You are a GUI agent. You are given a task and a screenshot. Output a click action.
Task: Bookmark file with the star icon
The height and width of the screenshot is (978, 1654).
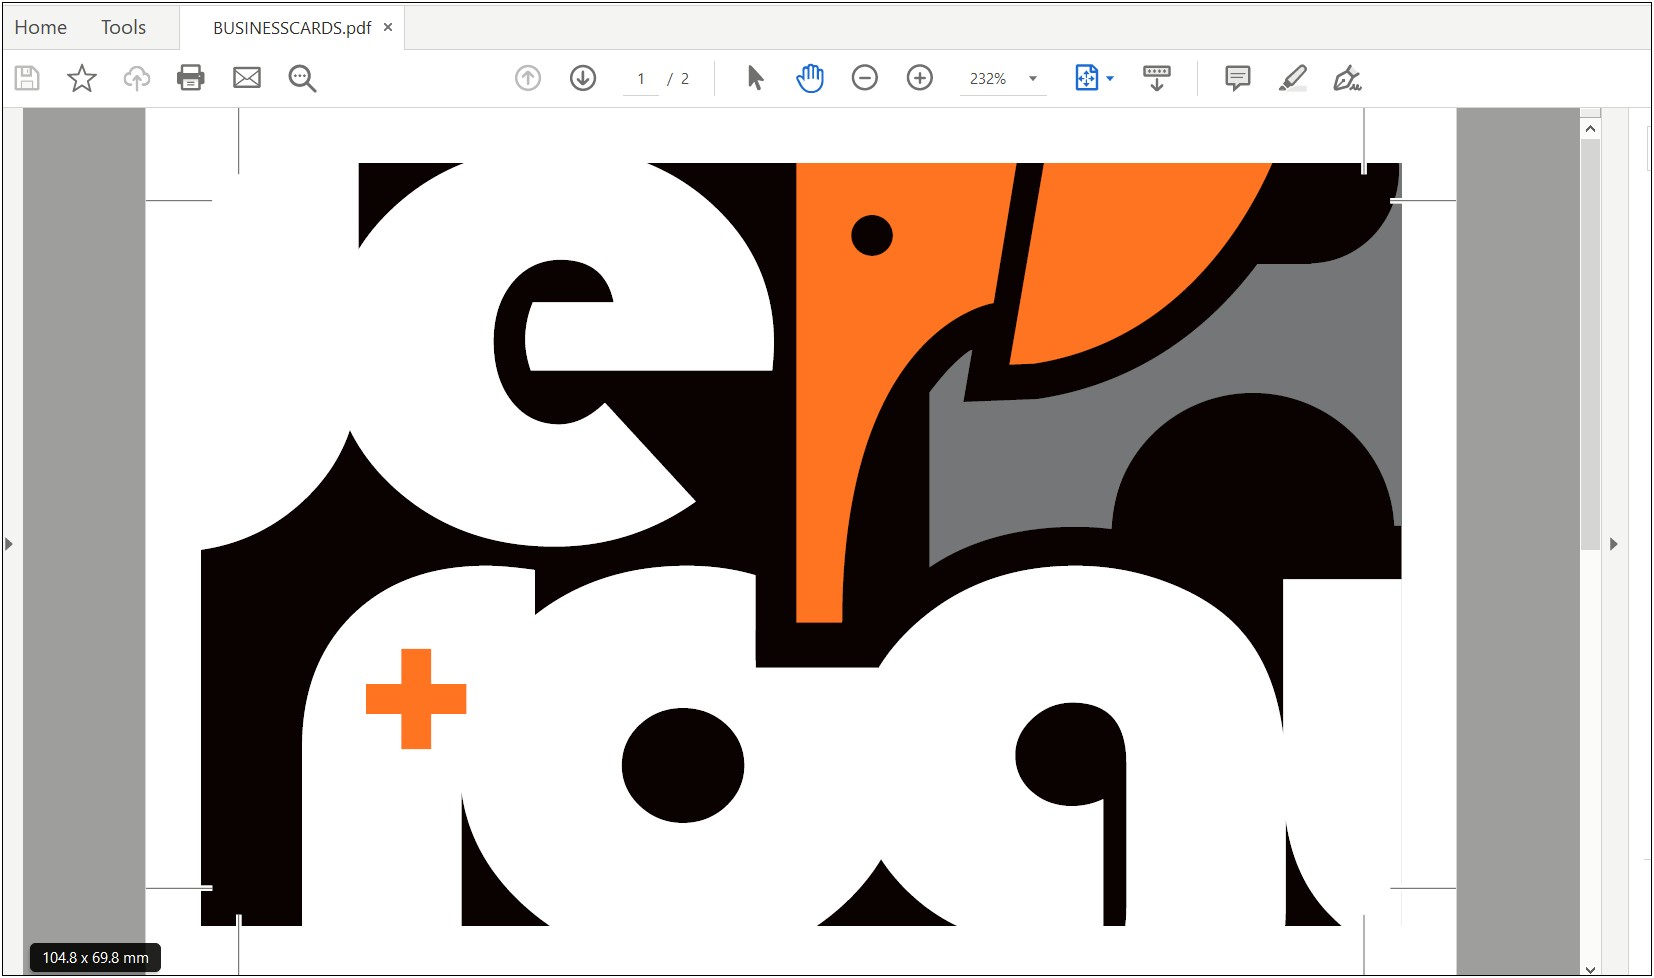pyautogui.click(x=82, y=78)
